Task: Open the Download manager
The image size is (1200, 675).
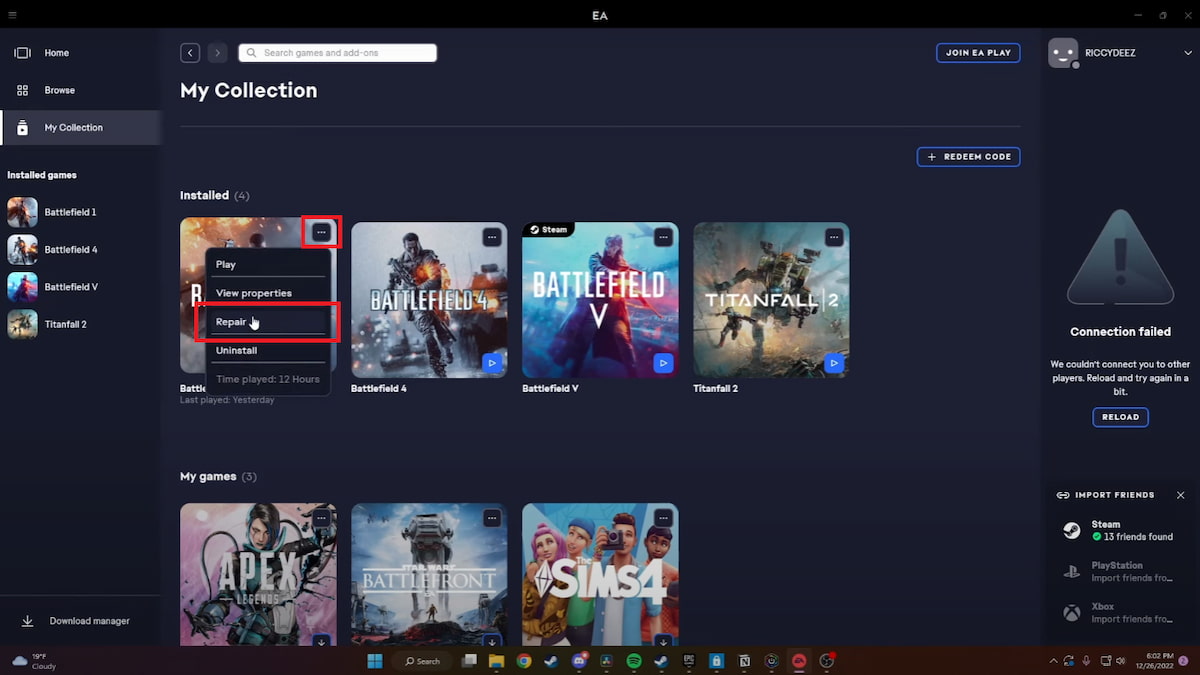Action: (75, 620)
